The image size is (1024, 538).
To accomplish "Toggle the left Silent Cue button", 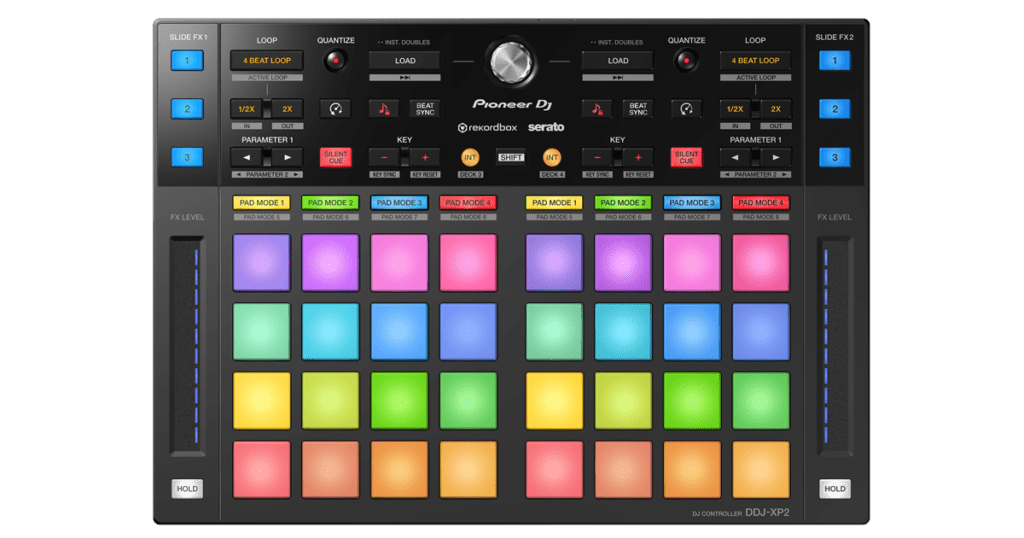I will click(x=335, y=157).
